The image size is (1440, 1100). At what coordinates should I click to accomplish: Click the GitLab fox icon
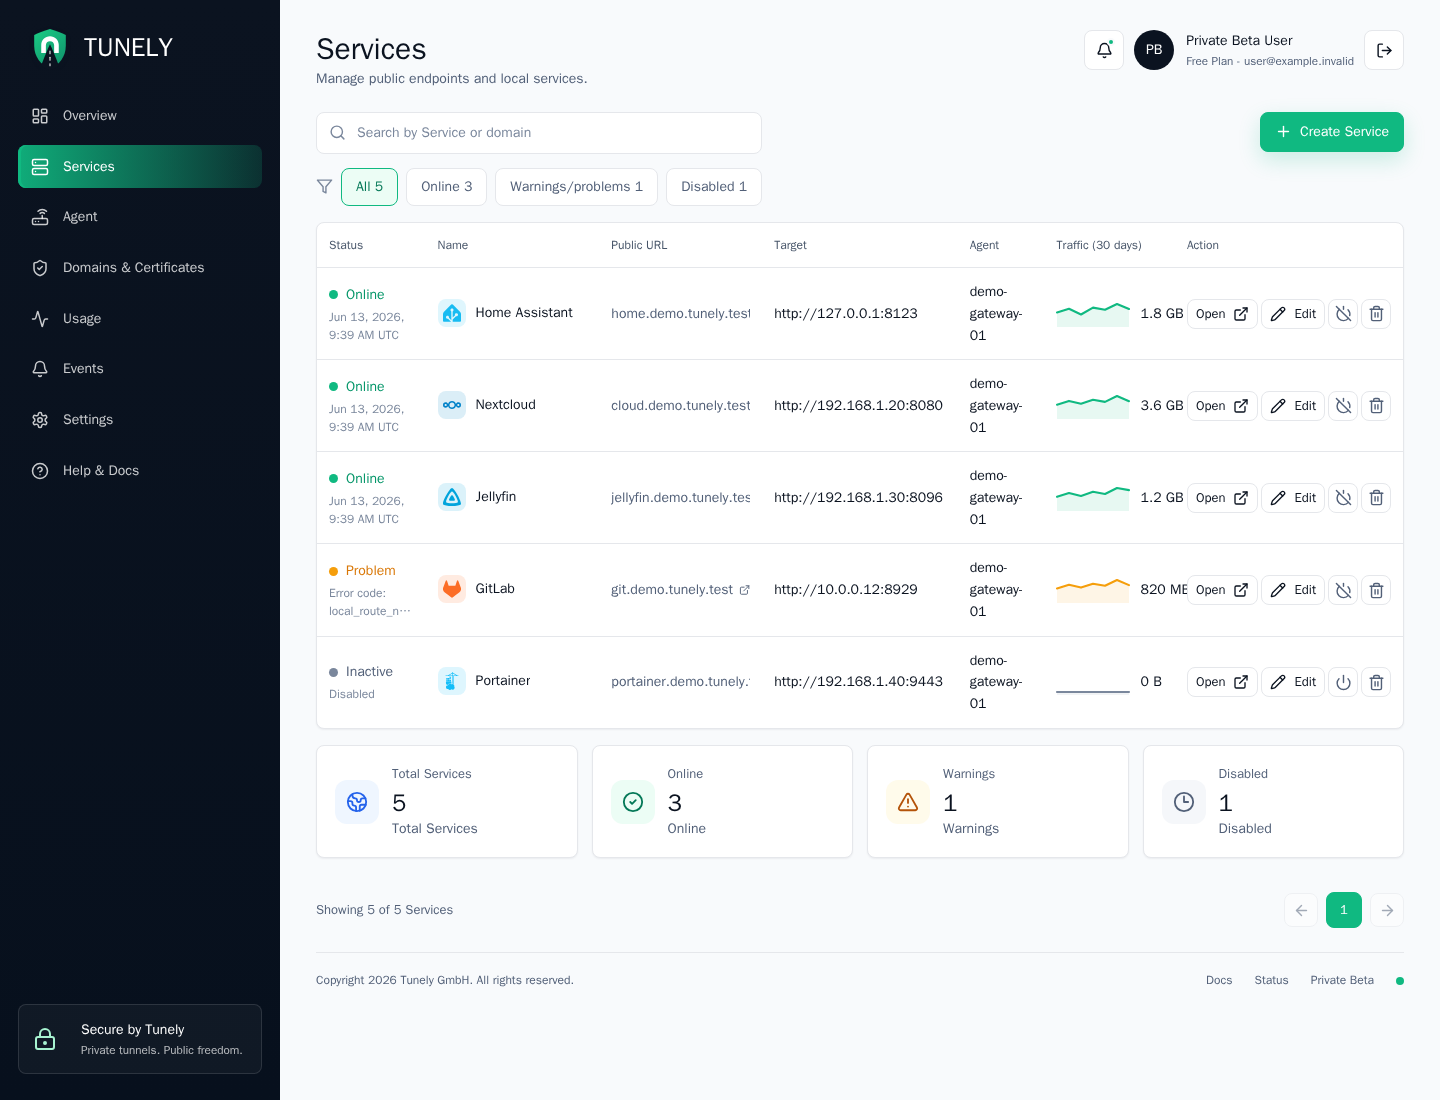(452, 589)
